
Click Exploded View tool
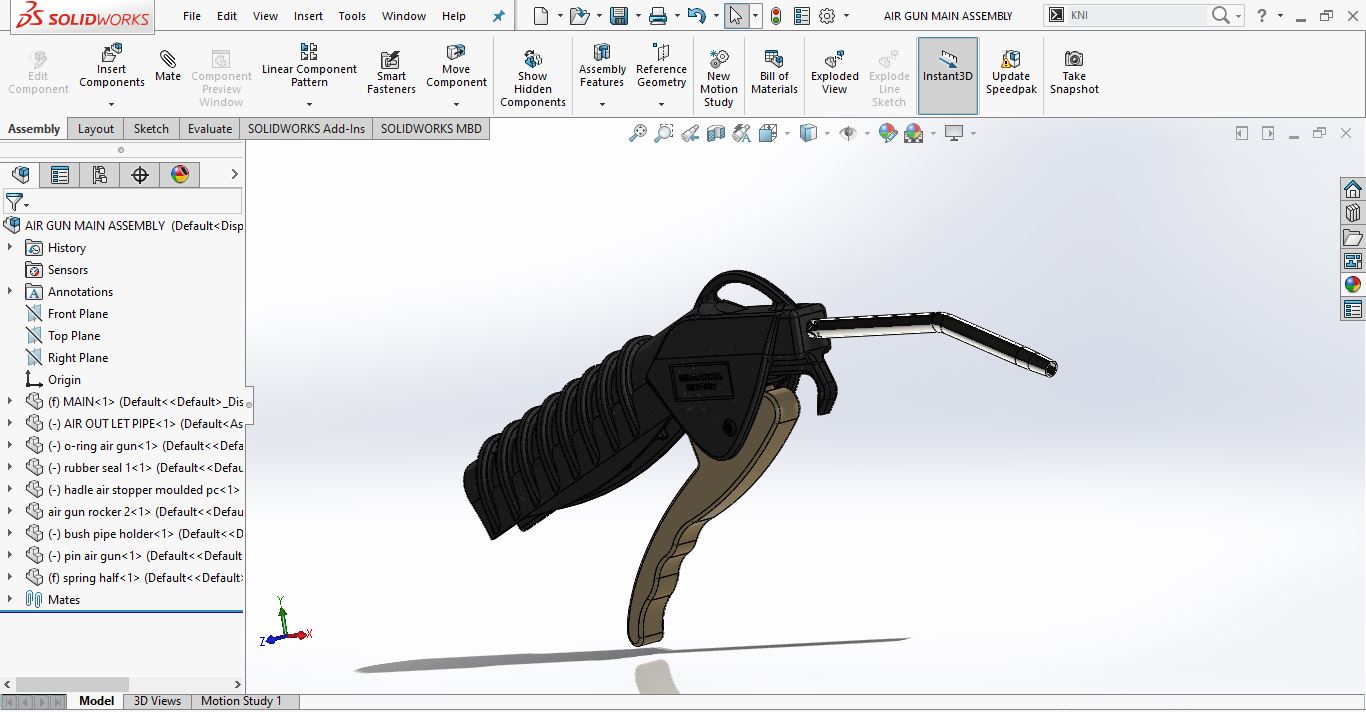pyautogui.click(x=835, y=73)
